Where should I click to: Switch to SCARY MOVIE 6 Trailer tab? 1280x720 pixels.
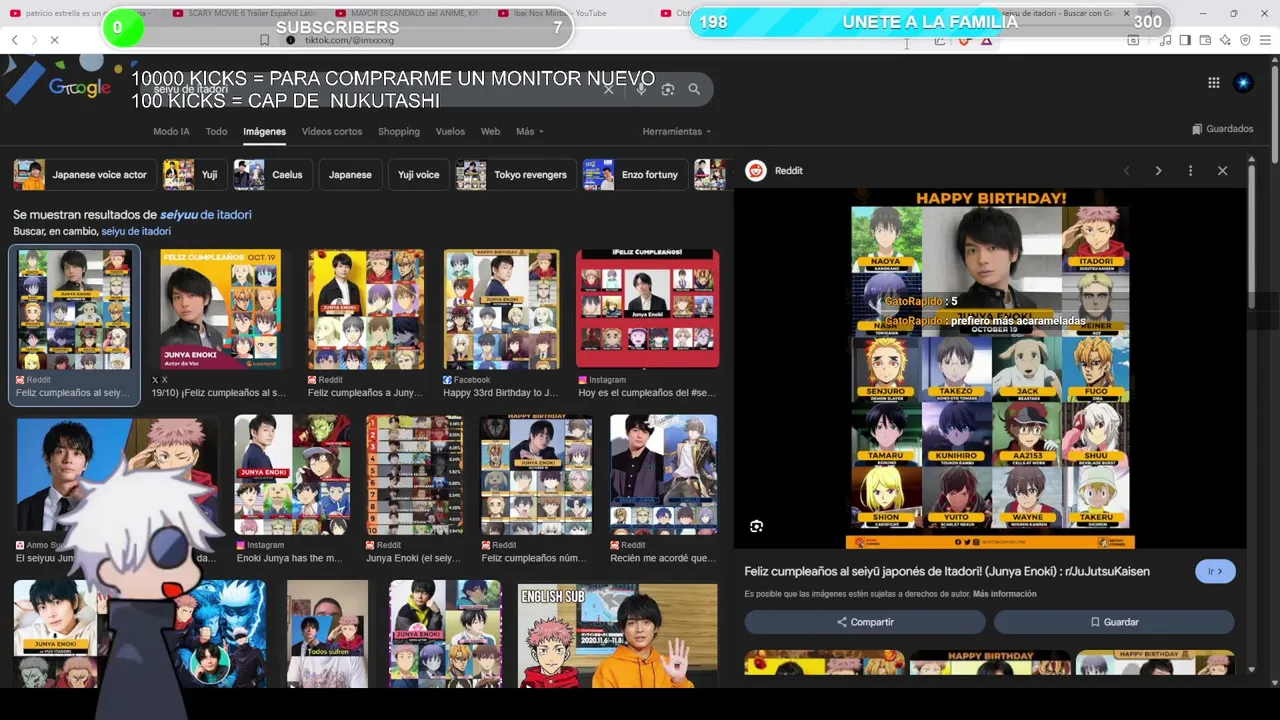[246, 13]
